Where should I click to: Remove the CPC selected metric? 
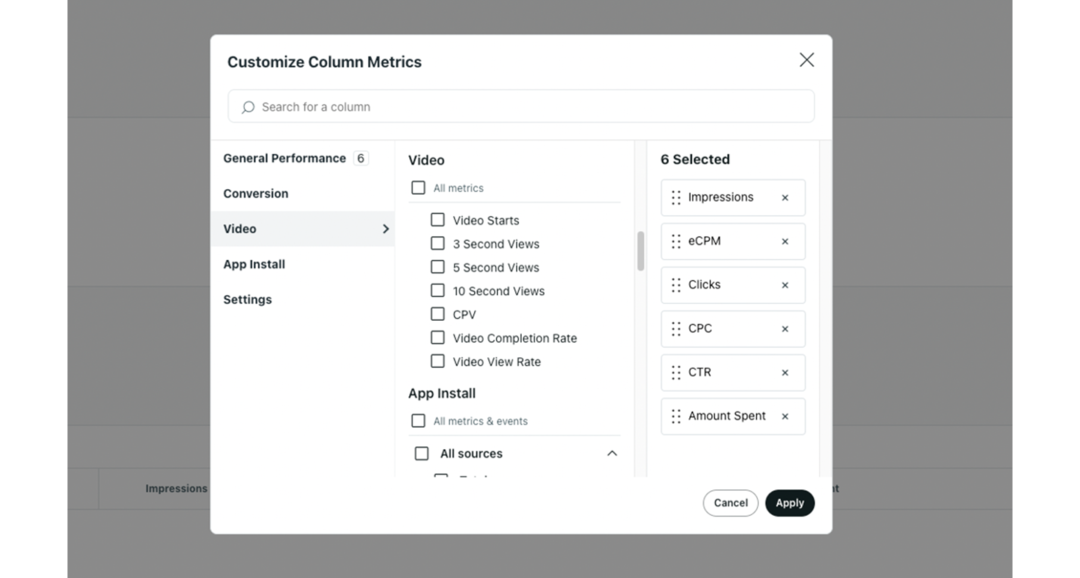(x=785, y=329)
